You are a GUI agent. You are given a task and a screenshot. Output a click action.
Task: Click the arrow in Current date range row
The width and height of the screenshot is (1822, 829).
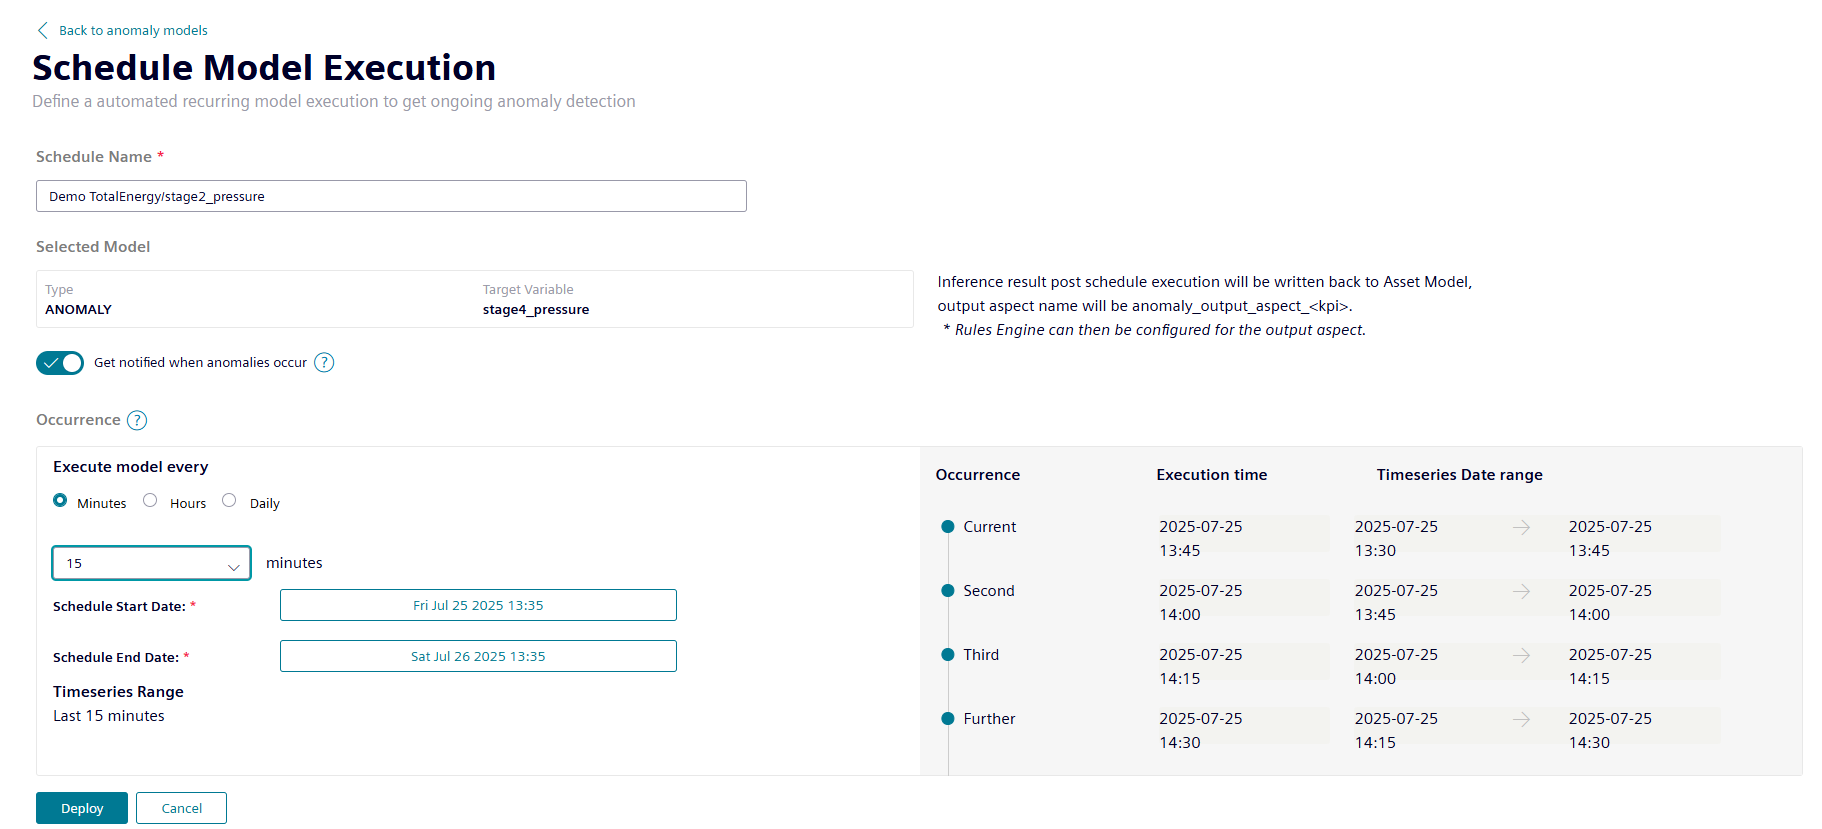(x=1521, y=527)
